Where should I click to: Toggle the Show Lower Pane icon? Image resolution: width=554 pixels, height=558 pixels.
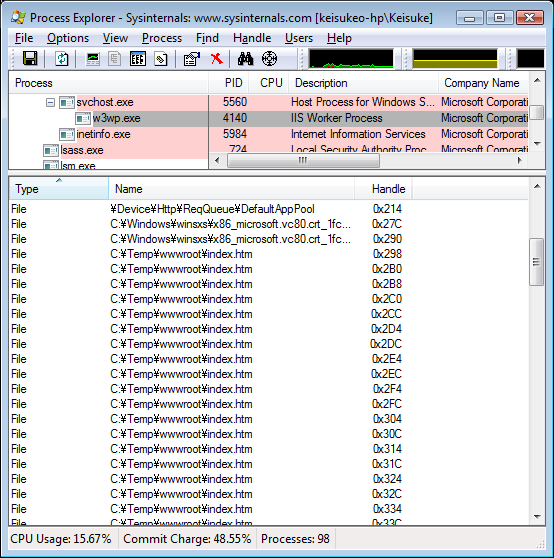[x=138, y=59]
